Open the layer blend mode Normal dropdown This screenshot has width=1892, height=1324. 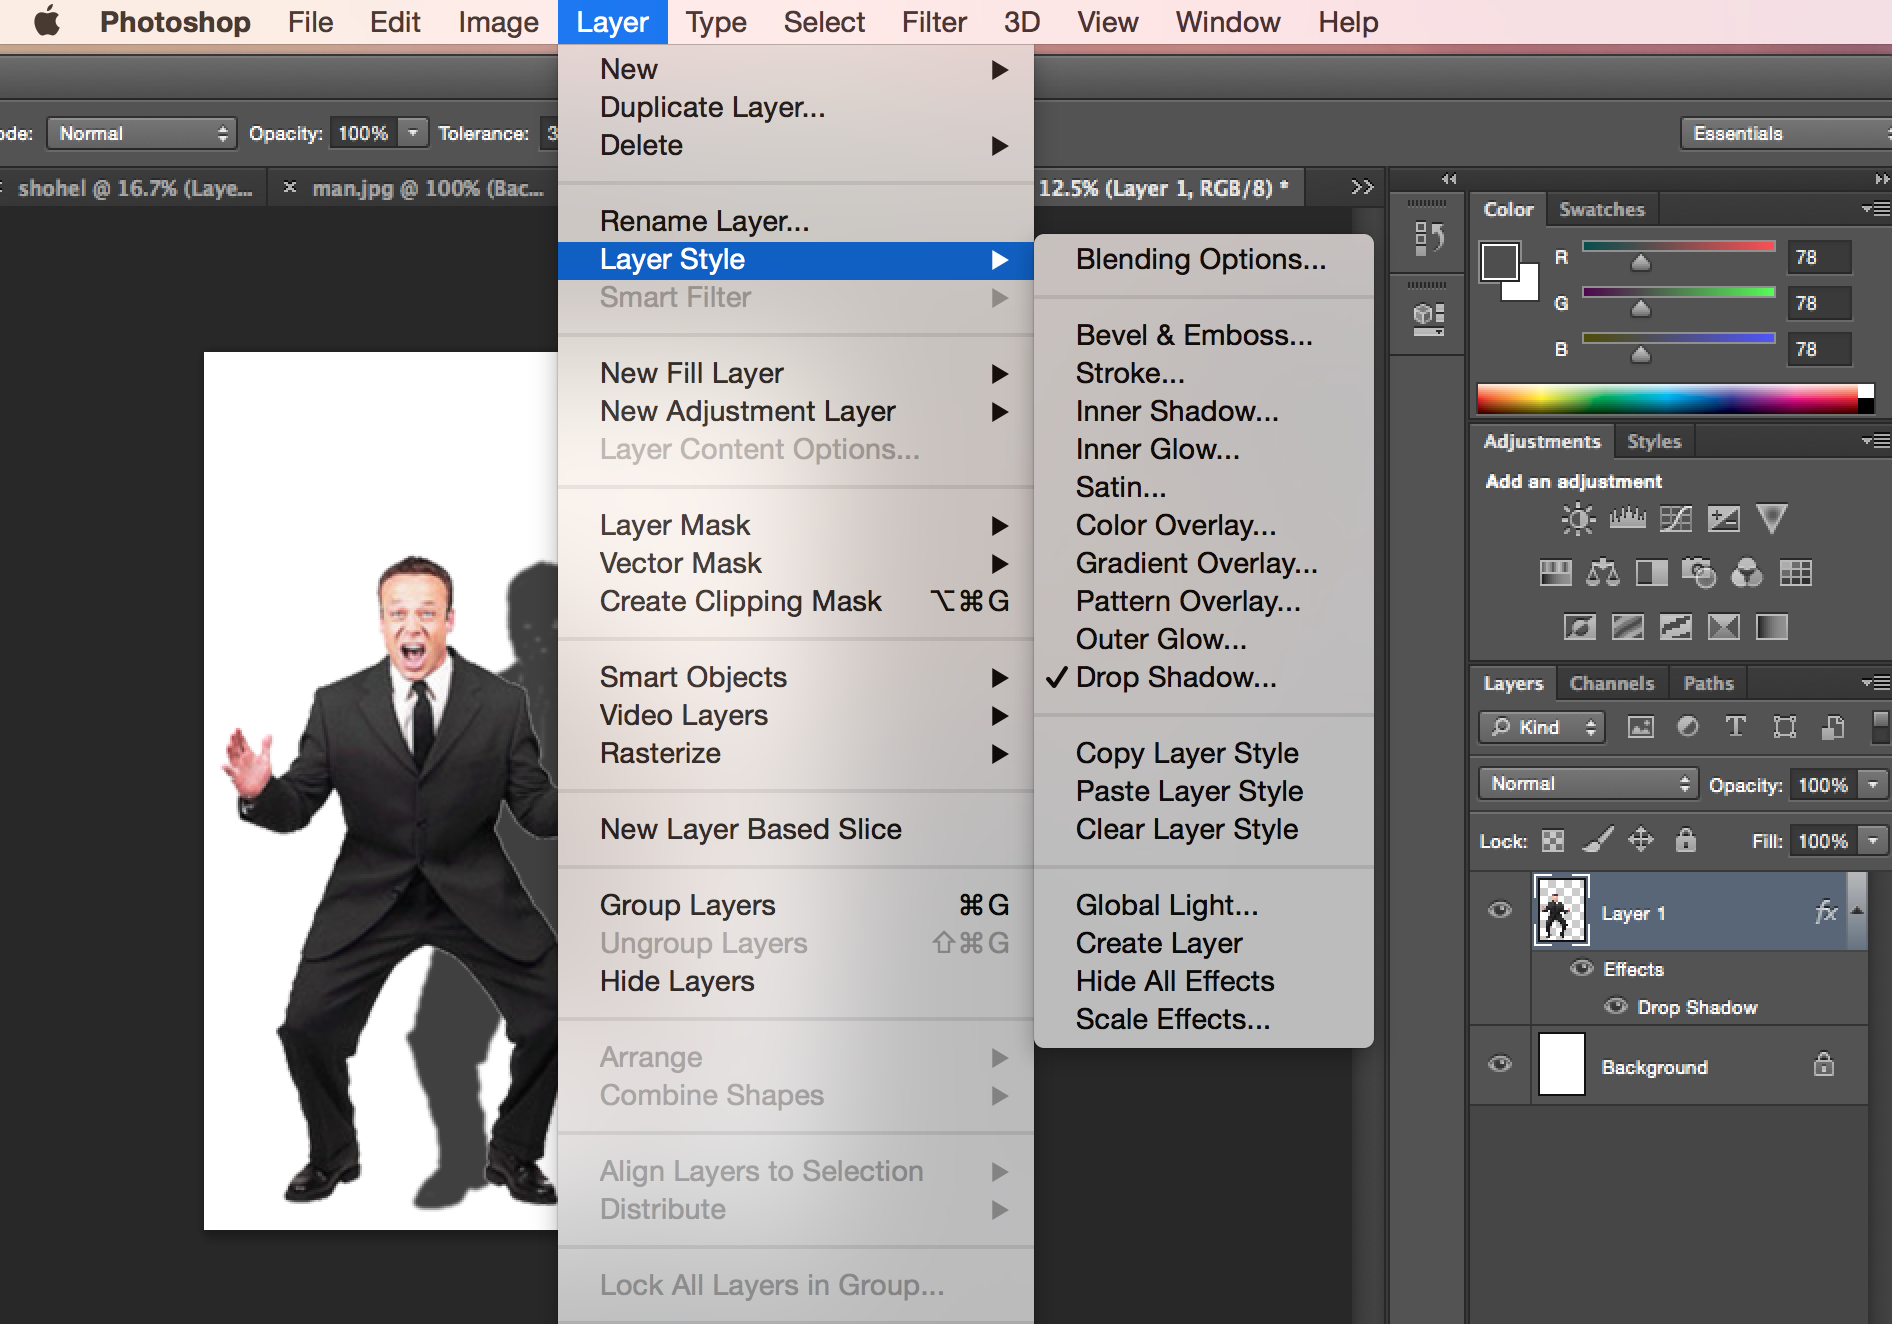(1587, 784)
